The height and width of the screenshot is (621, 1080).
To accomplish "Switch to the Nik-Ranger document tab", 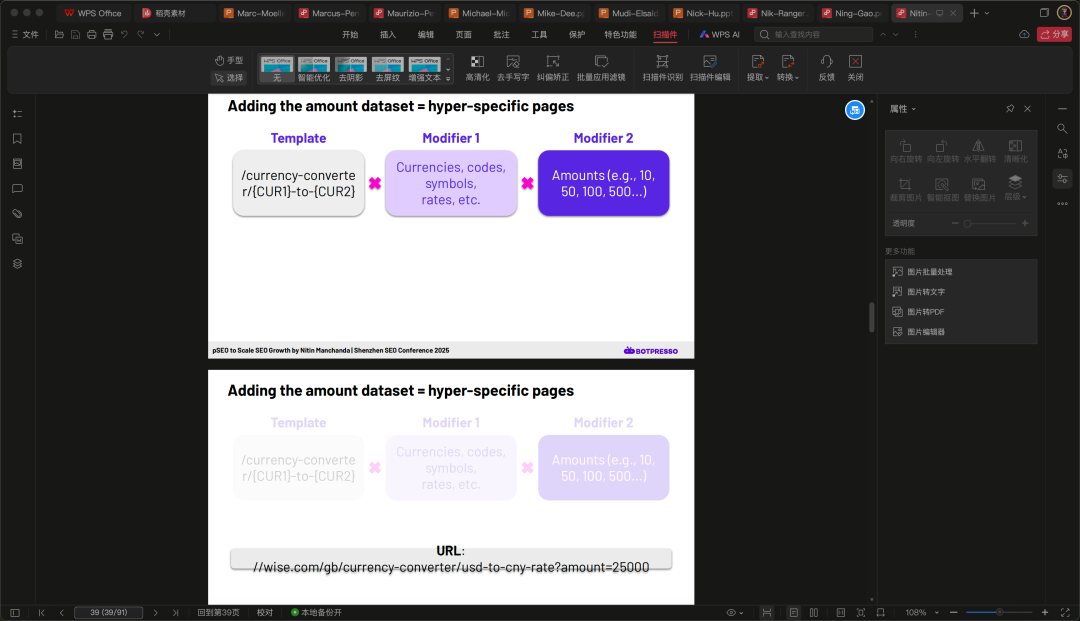I will click(776, 13).
